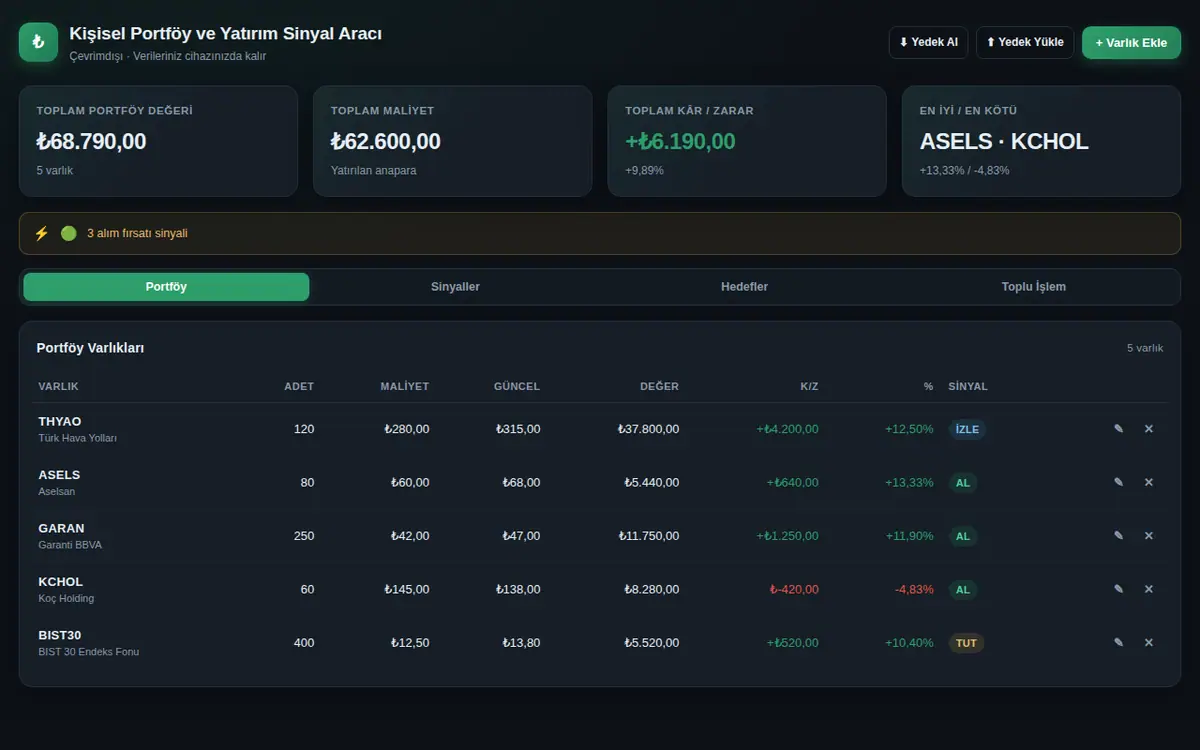Click the KCHOL ticker name
Image resolution: width=1200 pixels, height=750 pixels.
coord(61,582)
